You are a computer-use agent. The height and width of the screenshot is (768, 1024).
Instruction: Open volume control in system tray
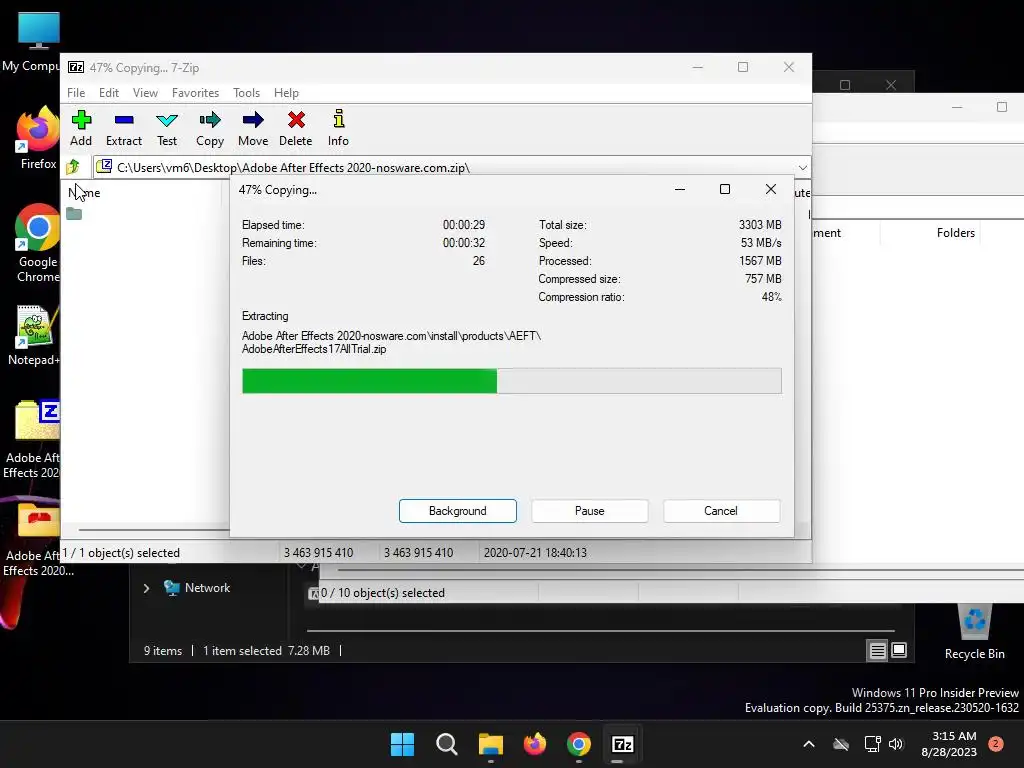tap(896, 744)
